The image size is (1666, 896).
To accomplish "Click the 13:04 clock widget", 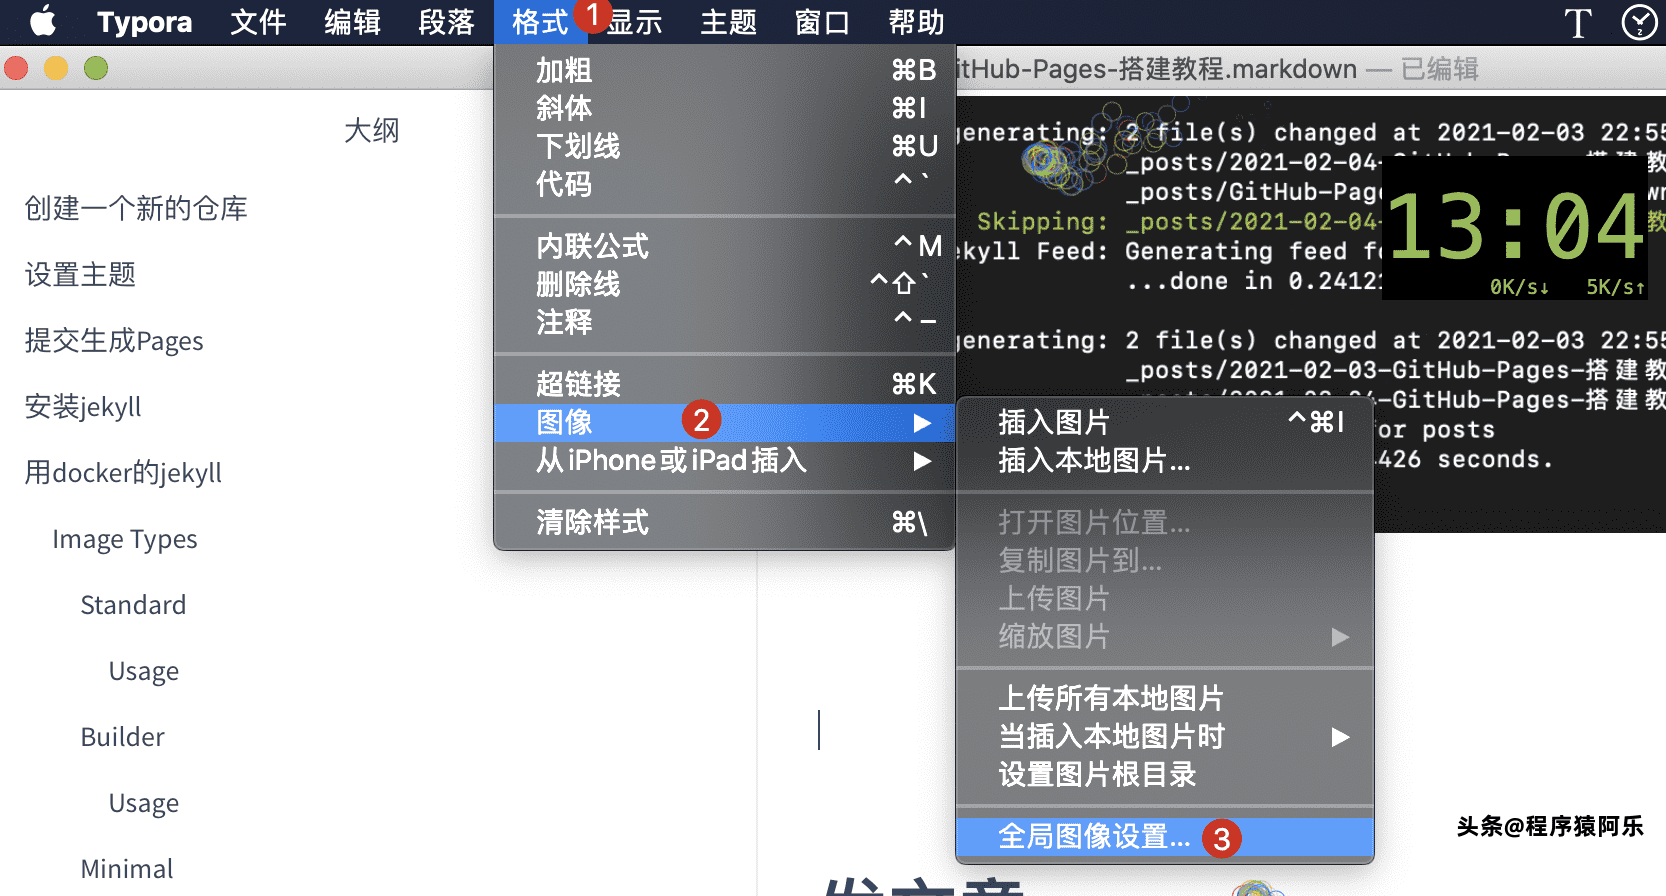I will (x=1516, y=228).
